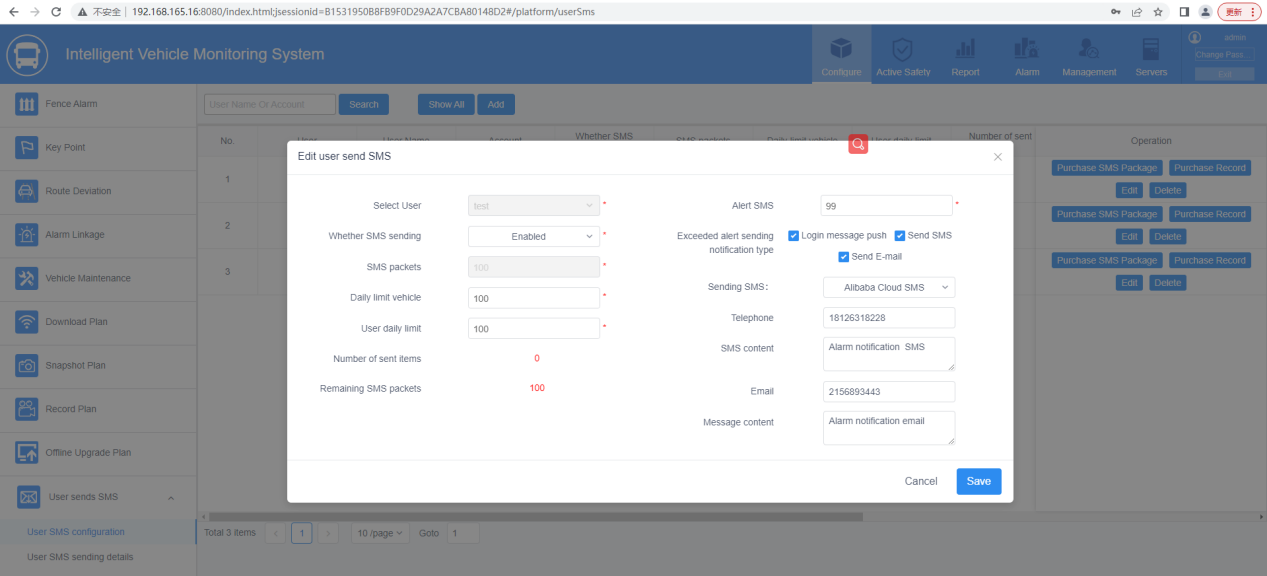
Task: Click the red search magnifier icon
Action: coord(858,144)
